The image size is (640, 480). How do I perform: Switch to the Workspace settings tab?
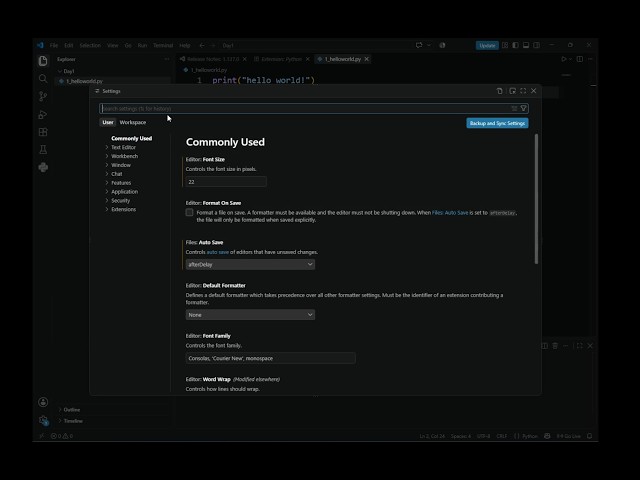[x=133, y=122]
